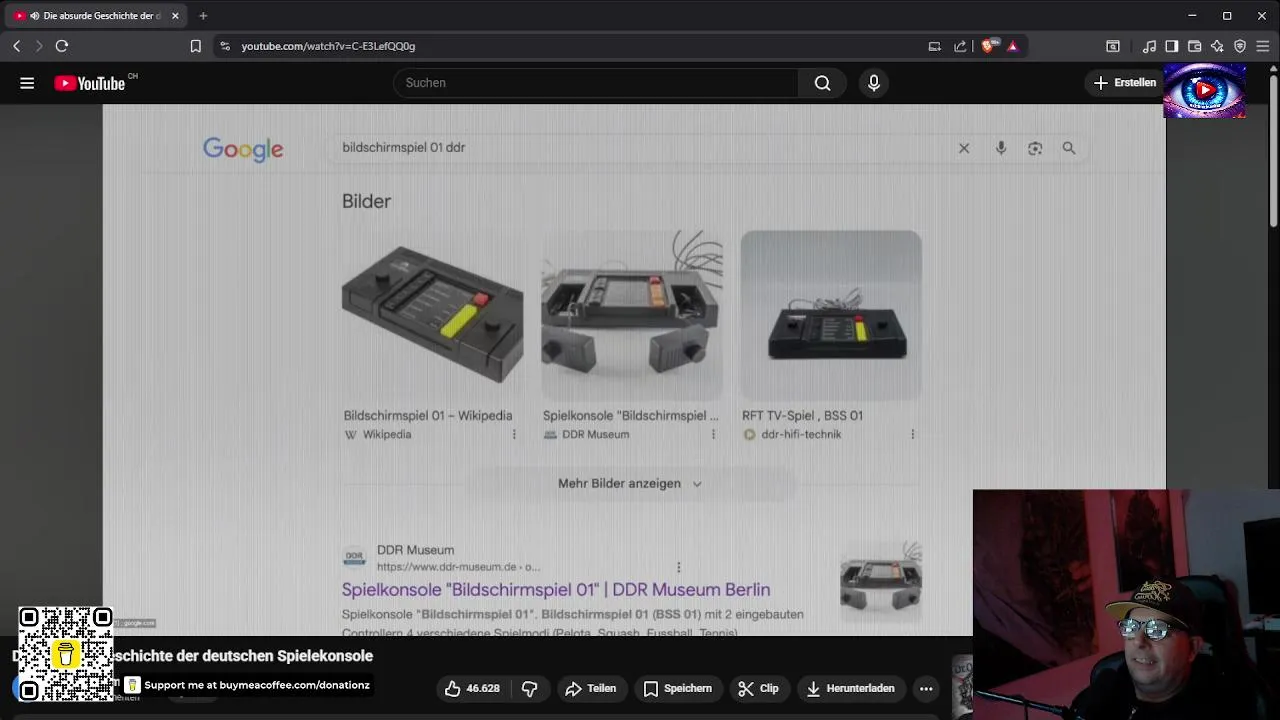Expand 'Mehr Bilder anzeigen'
The width and height of the screenshot is (1280, 720).
pyautogui.click(x=630, y=483)
